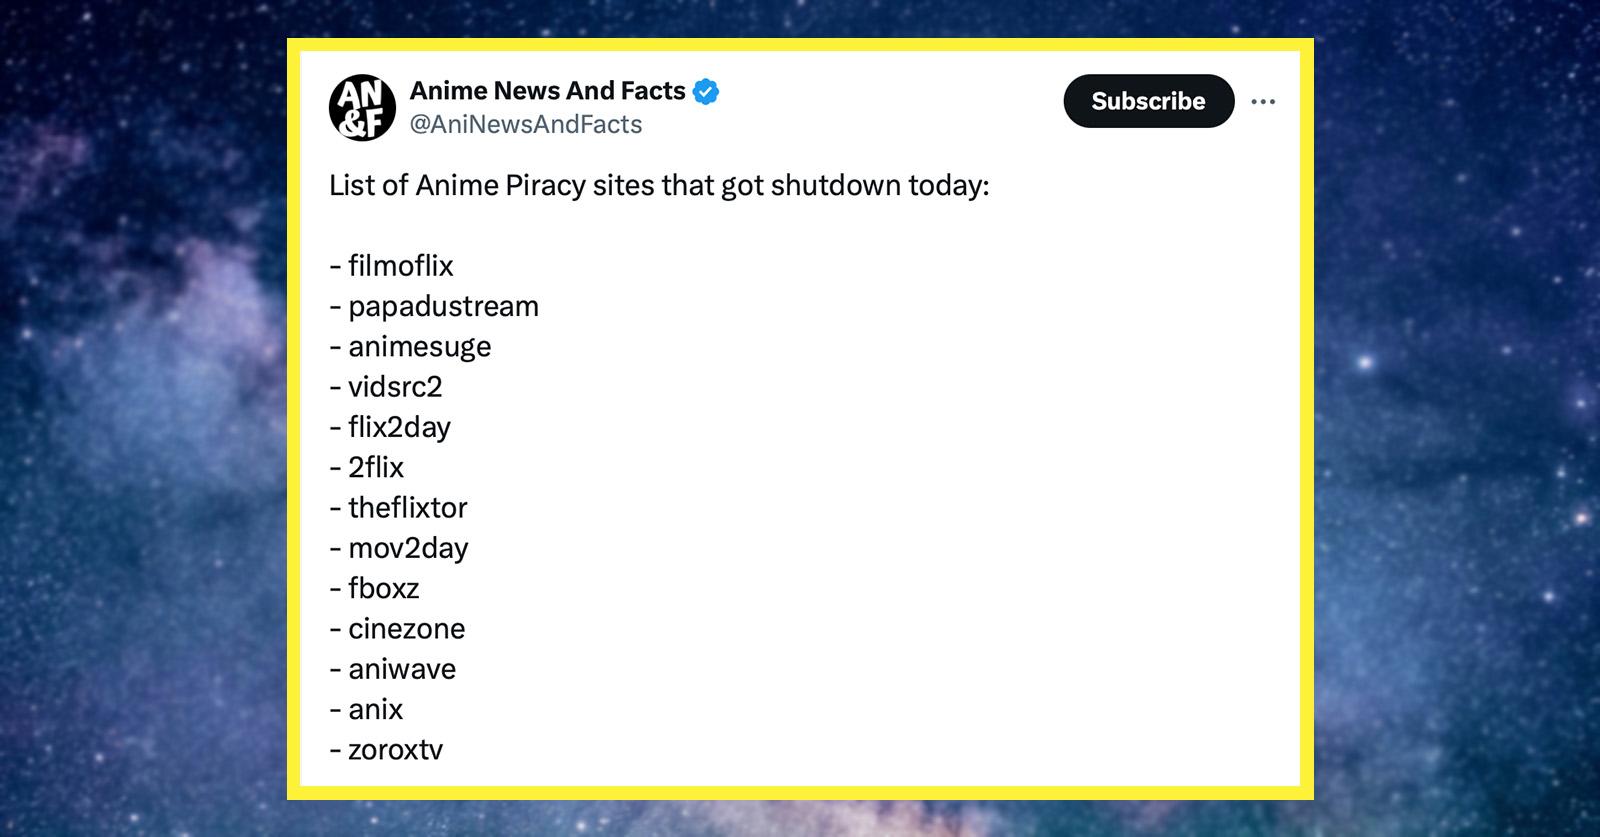Click the AN&F circular profile avatar
Screen dimensions: 1600x837
click(361, 106)
